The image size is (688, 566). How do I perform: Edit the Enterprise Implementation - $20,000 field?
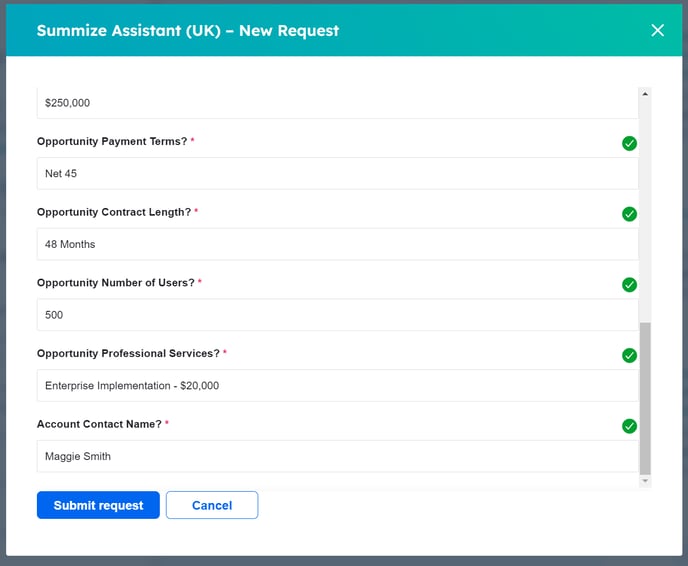click(336, 386)
